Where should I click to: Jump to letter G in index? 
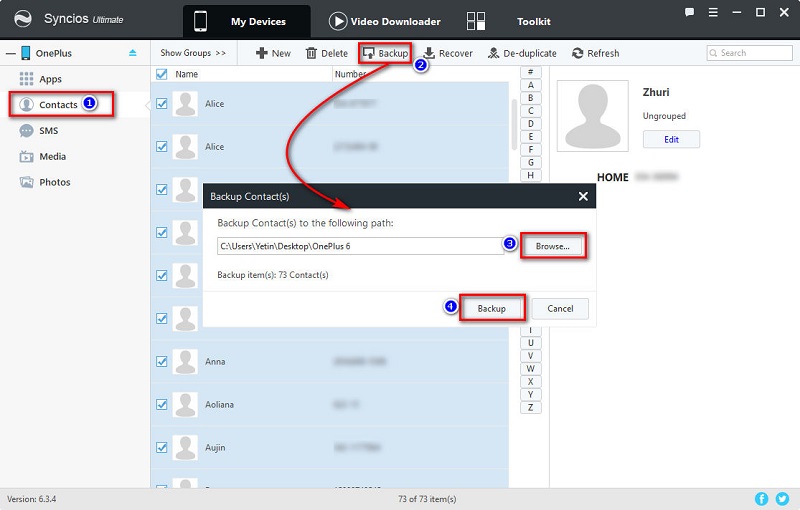531,162
